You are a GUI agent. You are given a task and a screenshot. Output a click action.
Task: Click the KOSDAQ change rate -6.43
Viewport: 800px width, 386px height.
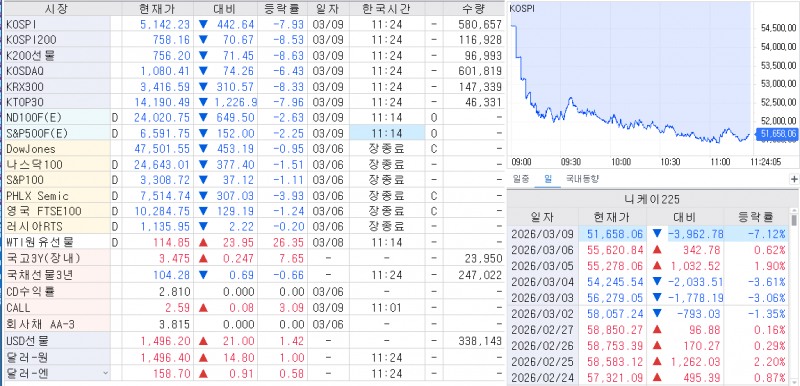click(x=288, y=71)
